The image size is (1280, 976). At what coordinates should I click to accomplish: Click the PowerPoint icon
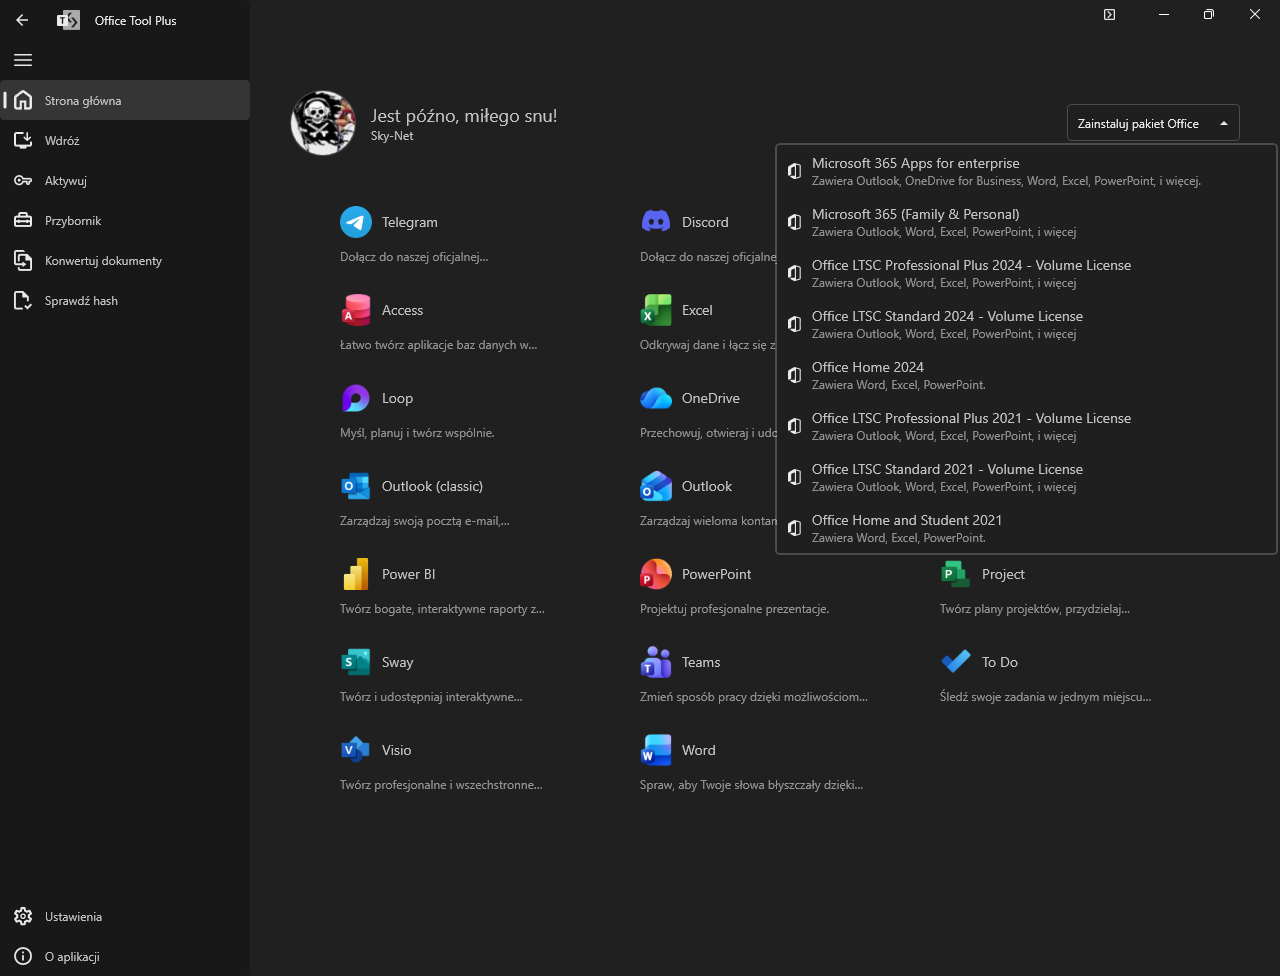click(x=656, y=574)
